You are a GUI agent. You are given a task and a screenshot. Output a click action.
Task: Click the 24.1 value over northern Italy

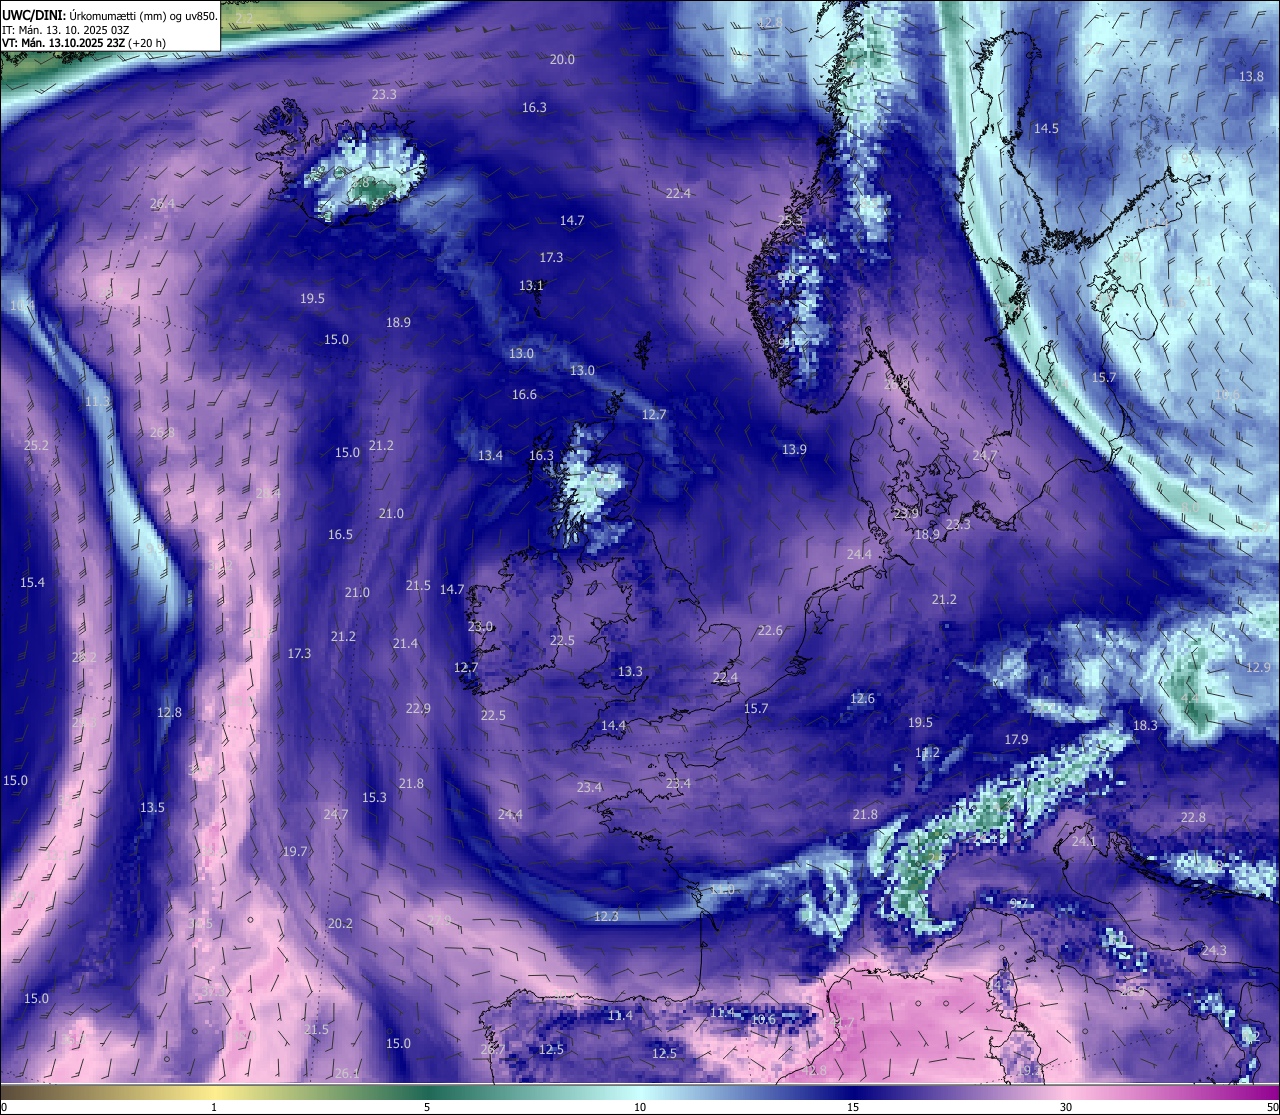[x=1084, y=841]
